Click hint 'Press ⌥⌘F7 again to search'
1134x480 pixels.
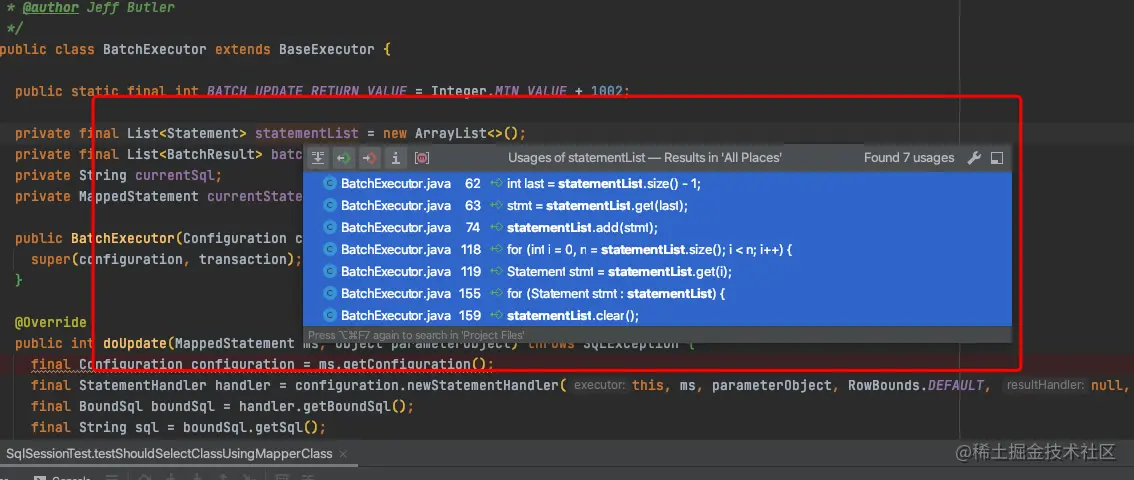click(x=416, y=335)
